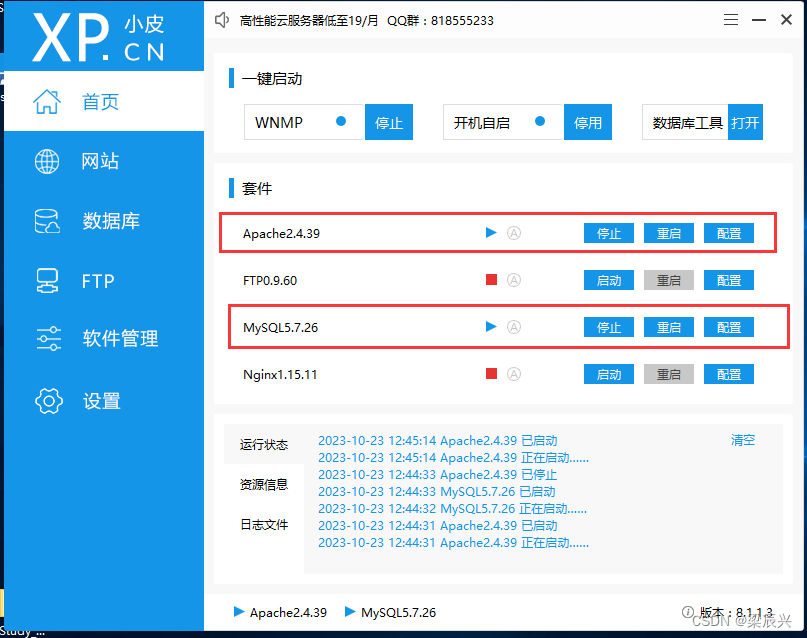807x638 pixels.
Task: Click the Nginx1.15.11 name in 套件 list
Action: click(280, 374)
